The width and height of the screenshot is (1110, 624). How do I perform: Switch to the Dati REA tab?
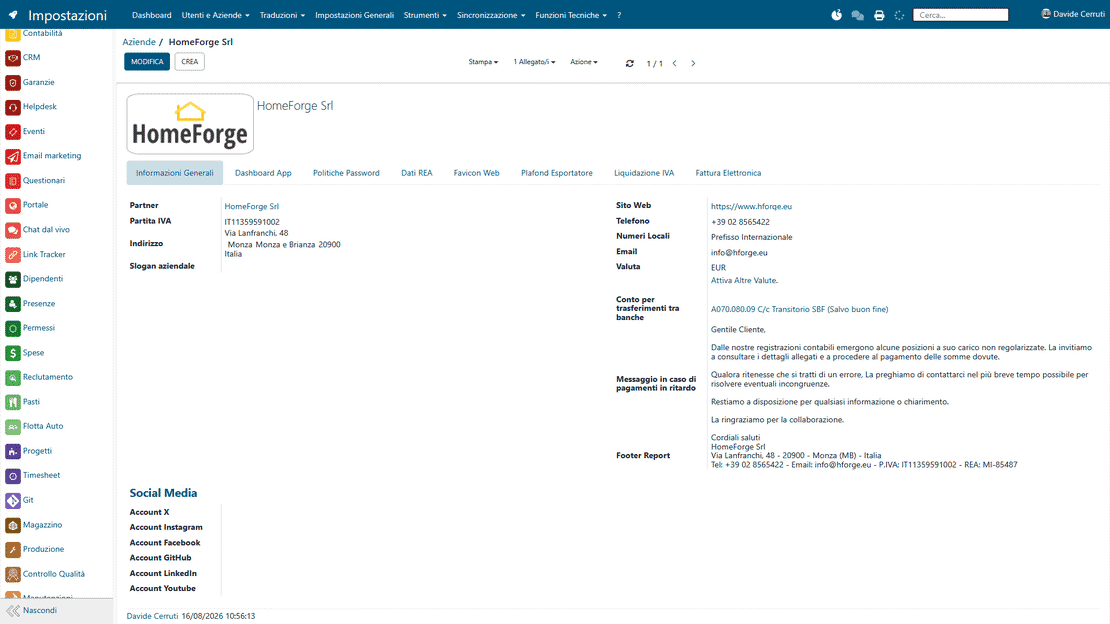tap(416, 173)
